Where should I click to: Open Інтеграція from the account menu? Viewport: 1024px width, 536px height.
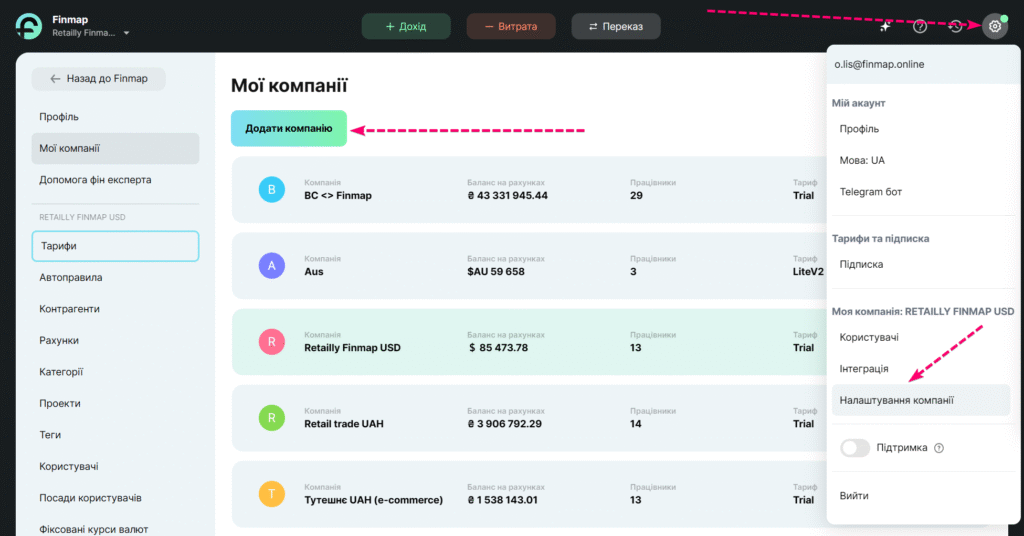[x=864, y=369]
